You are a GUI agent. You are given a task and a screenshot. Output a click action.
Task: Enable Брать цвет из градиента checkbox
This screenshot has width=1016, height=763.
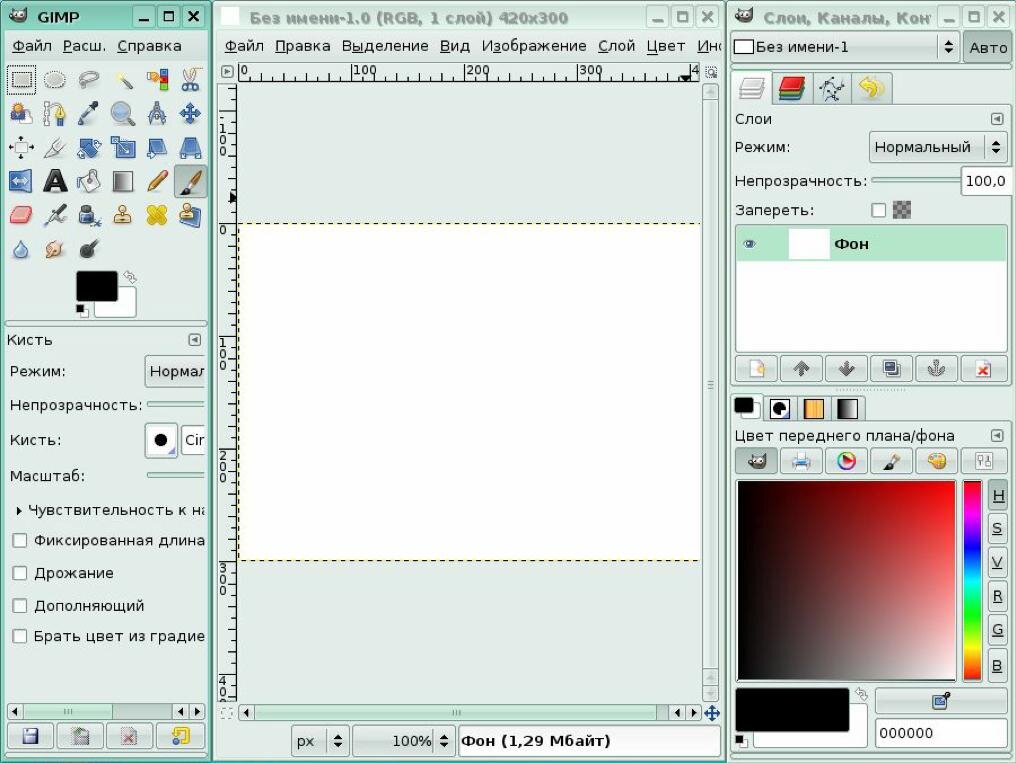20,636
